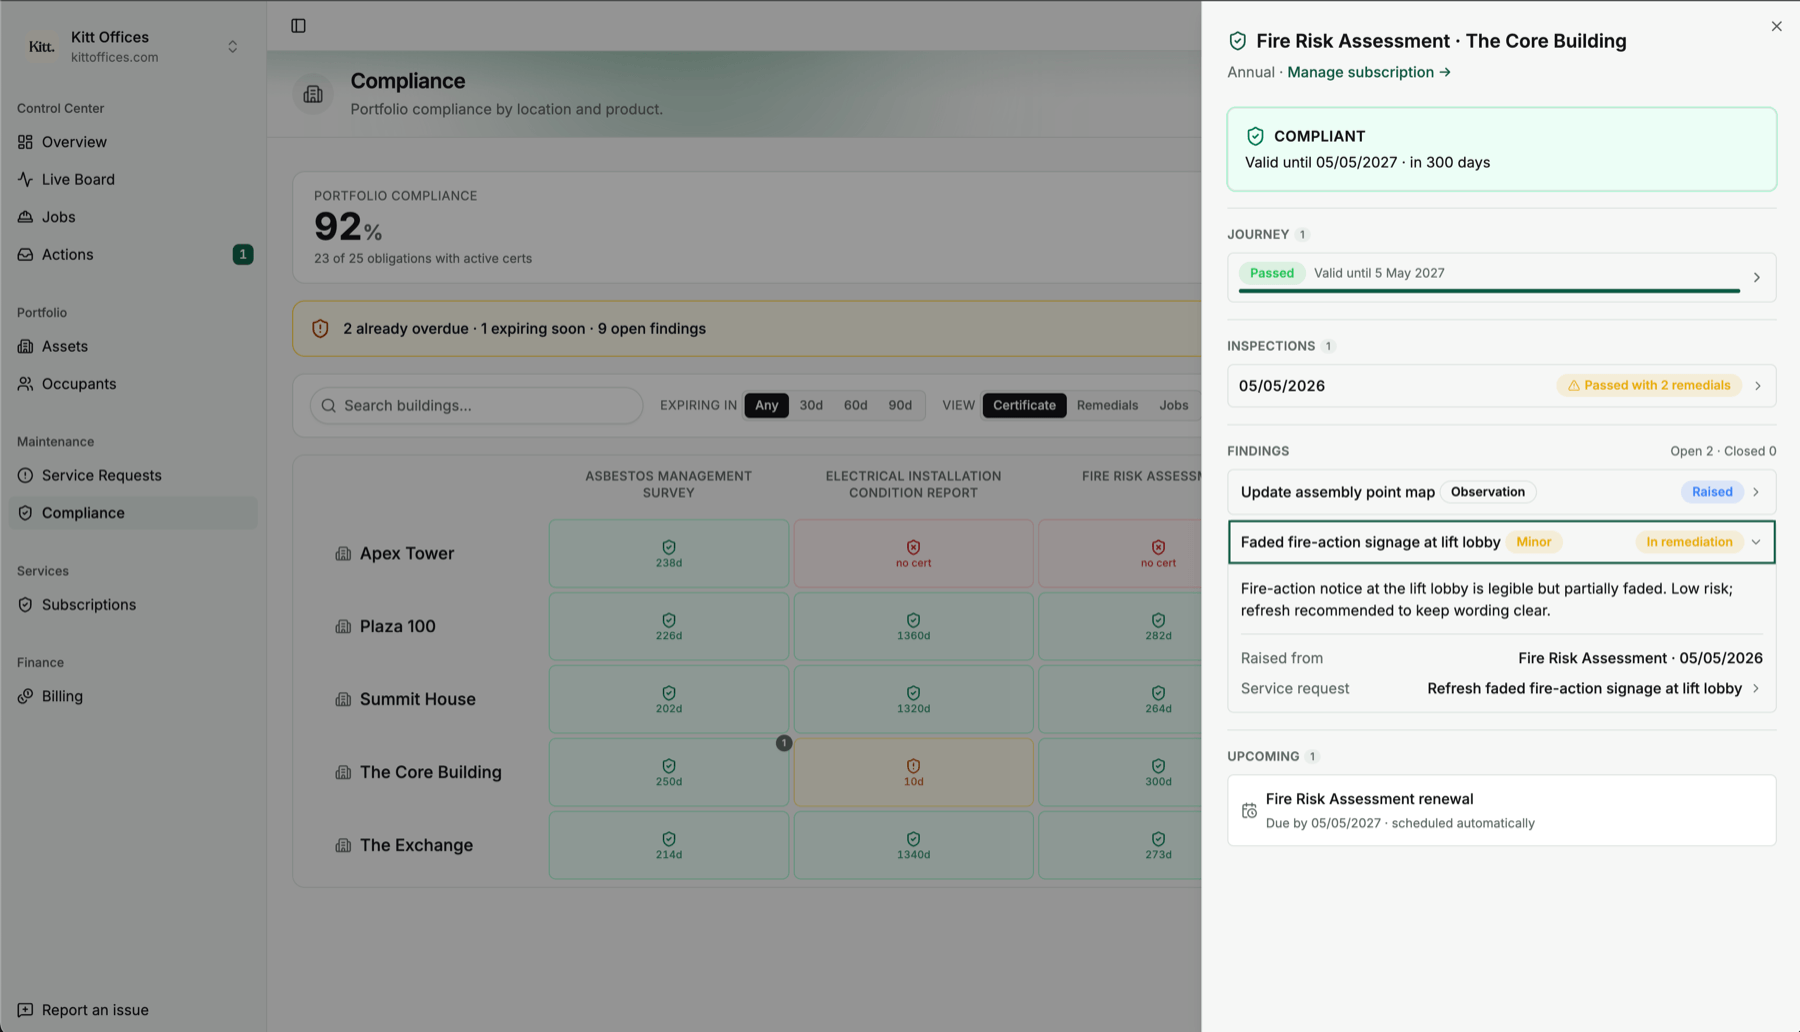Click the Compliance shield icon in sidebar
The height and width of the screenshot is (1032, 1800).
[x=25, y=513]
